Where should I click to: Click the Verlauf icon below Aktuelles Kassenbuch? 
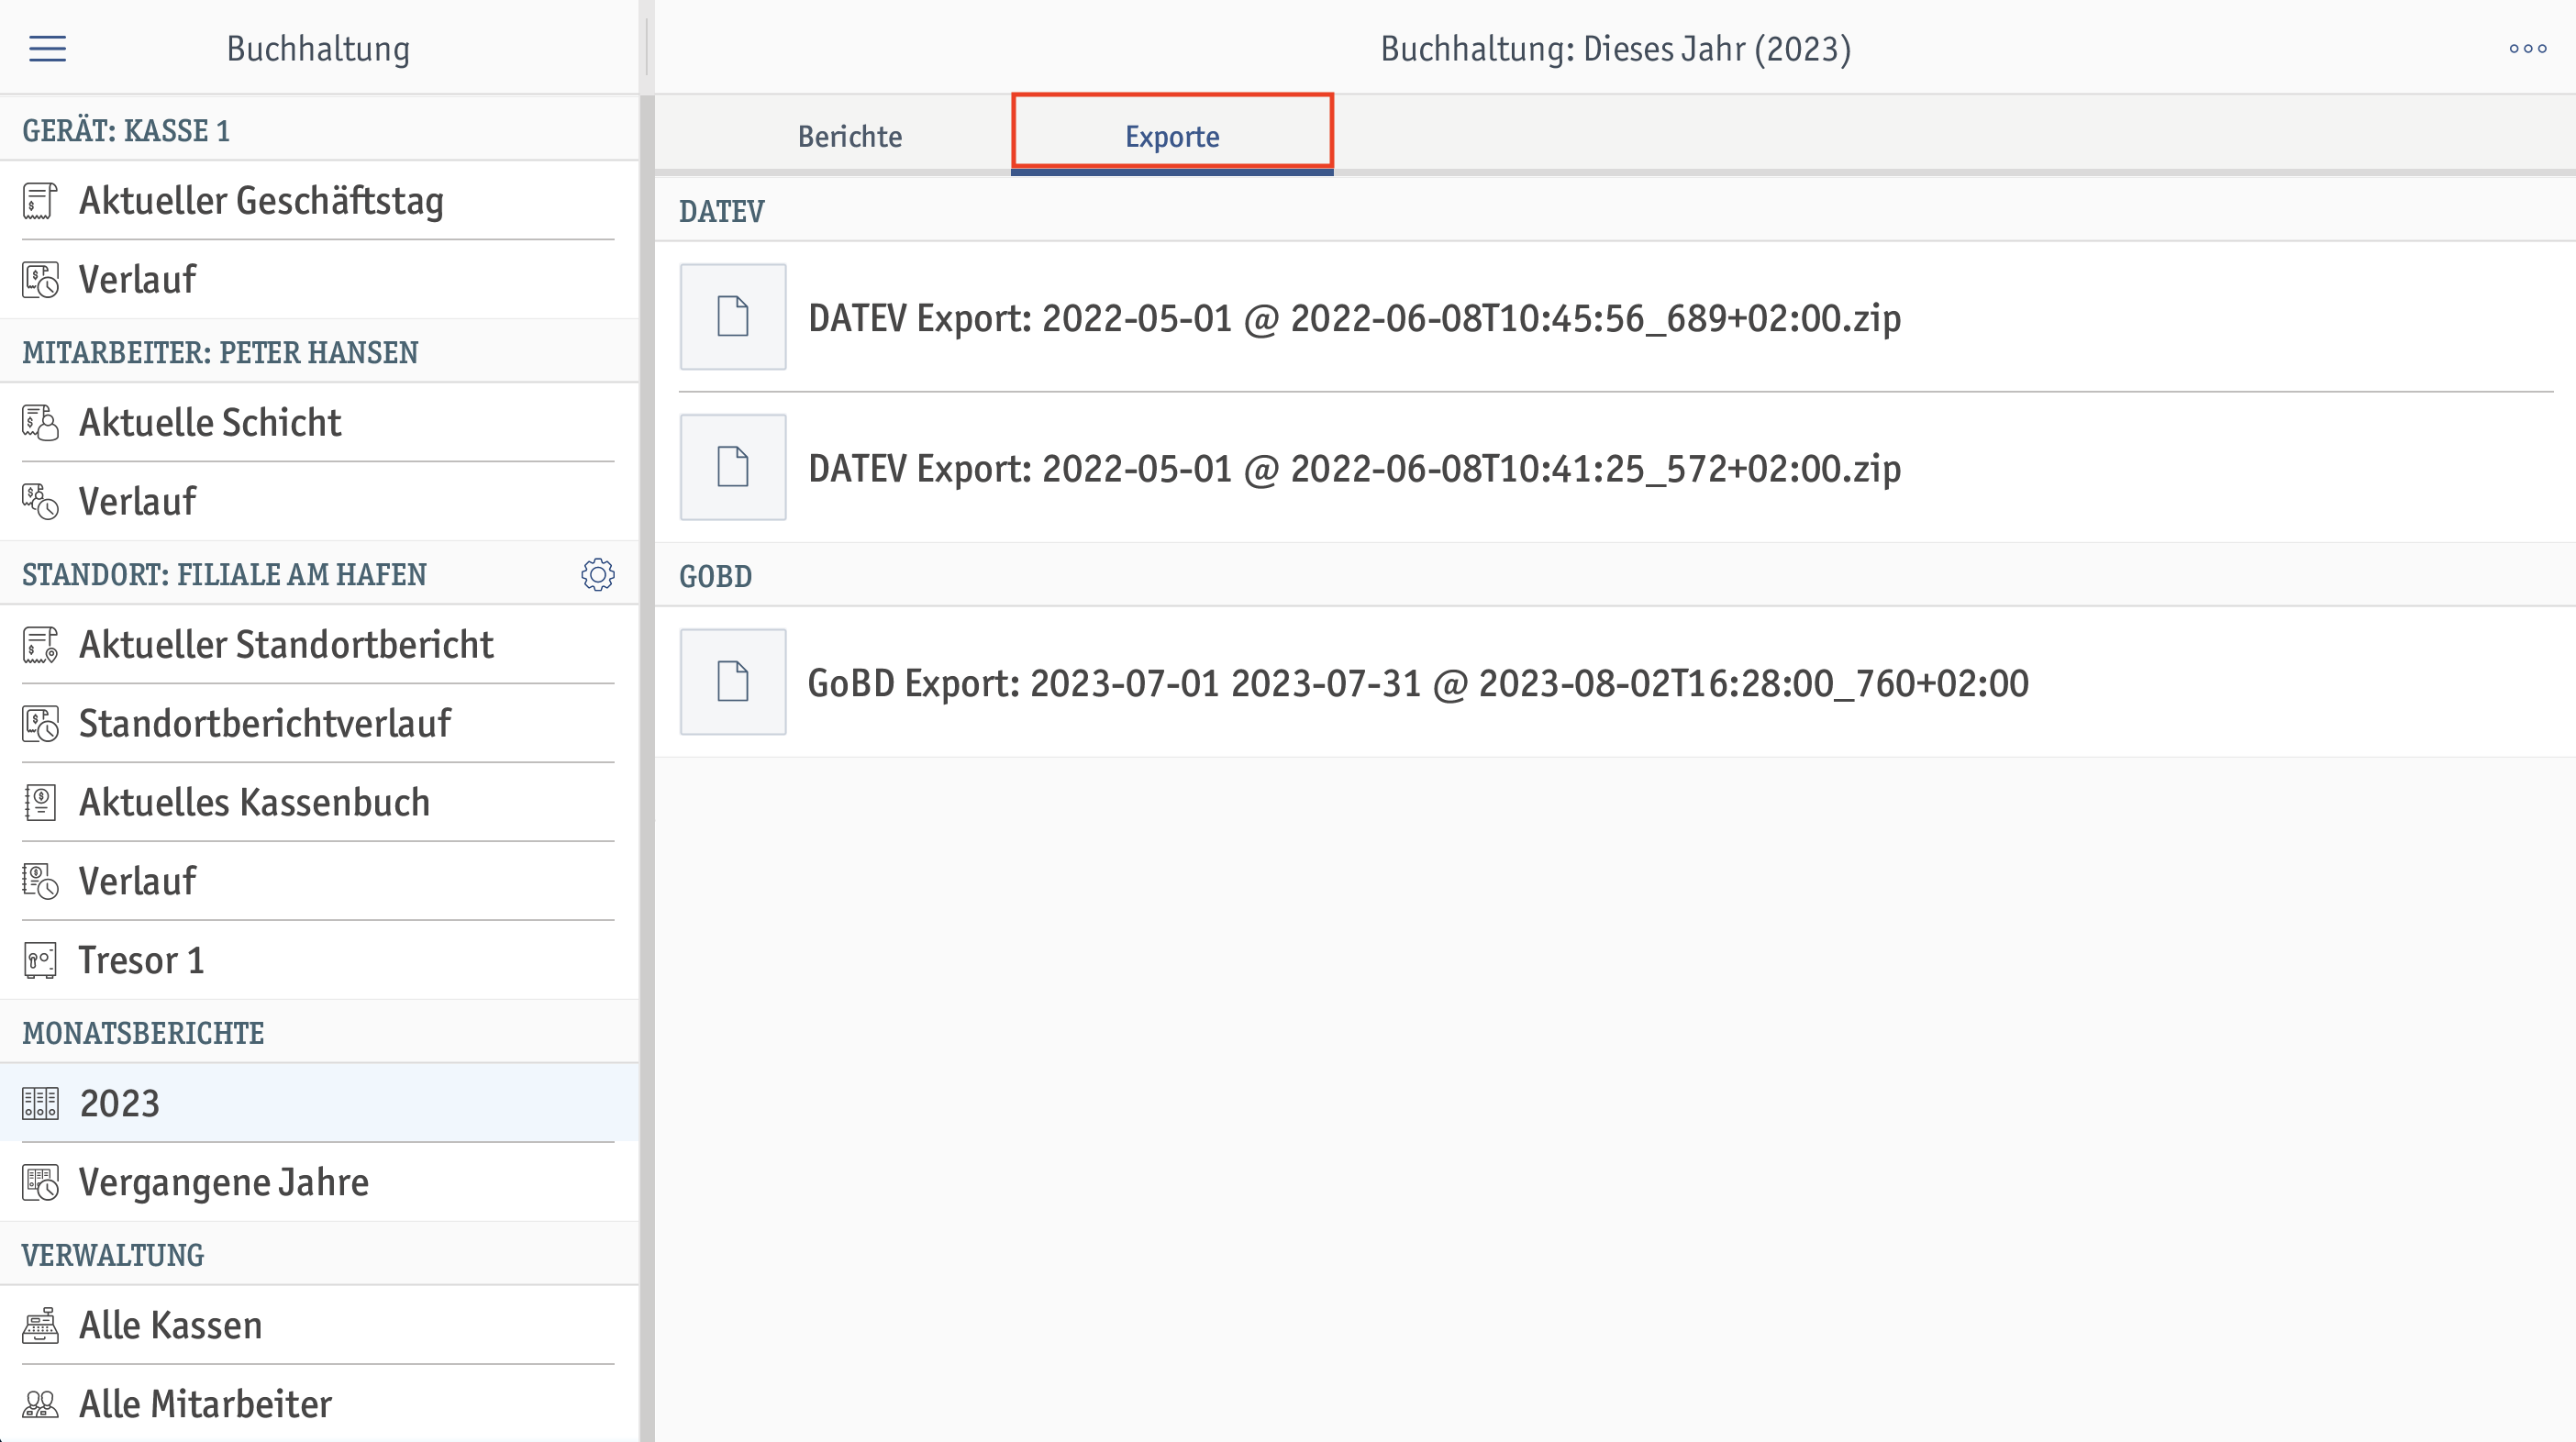coord(40,882)
